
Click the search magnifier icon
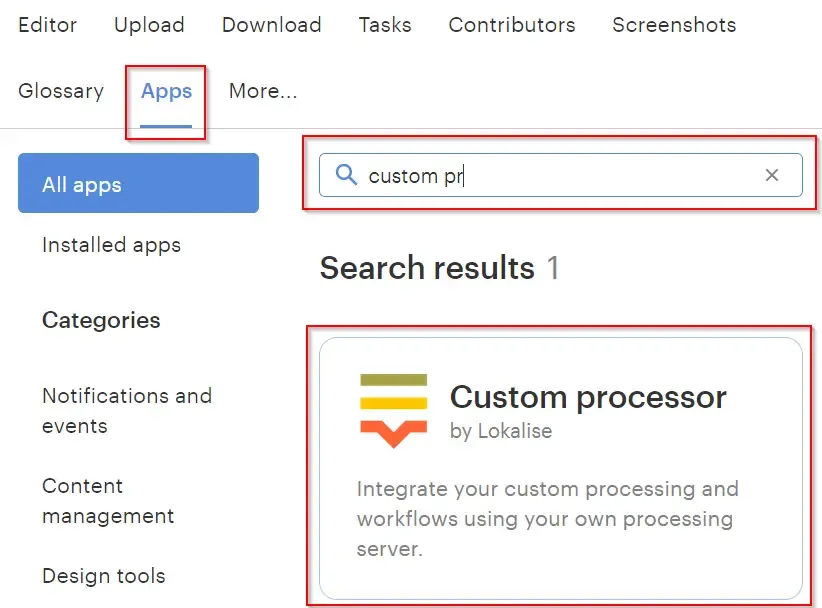coord(346,175)
